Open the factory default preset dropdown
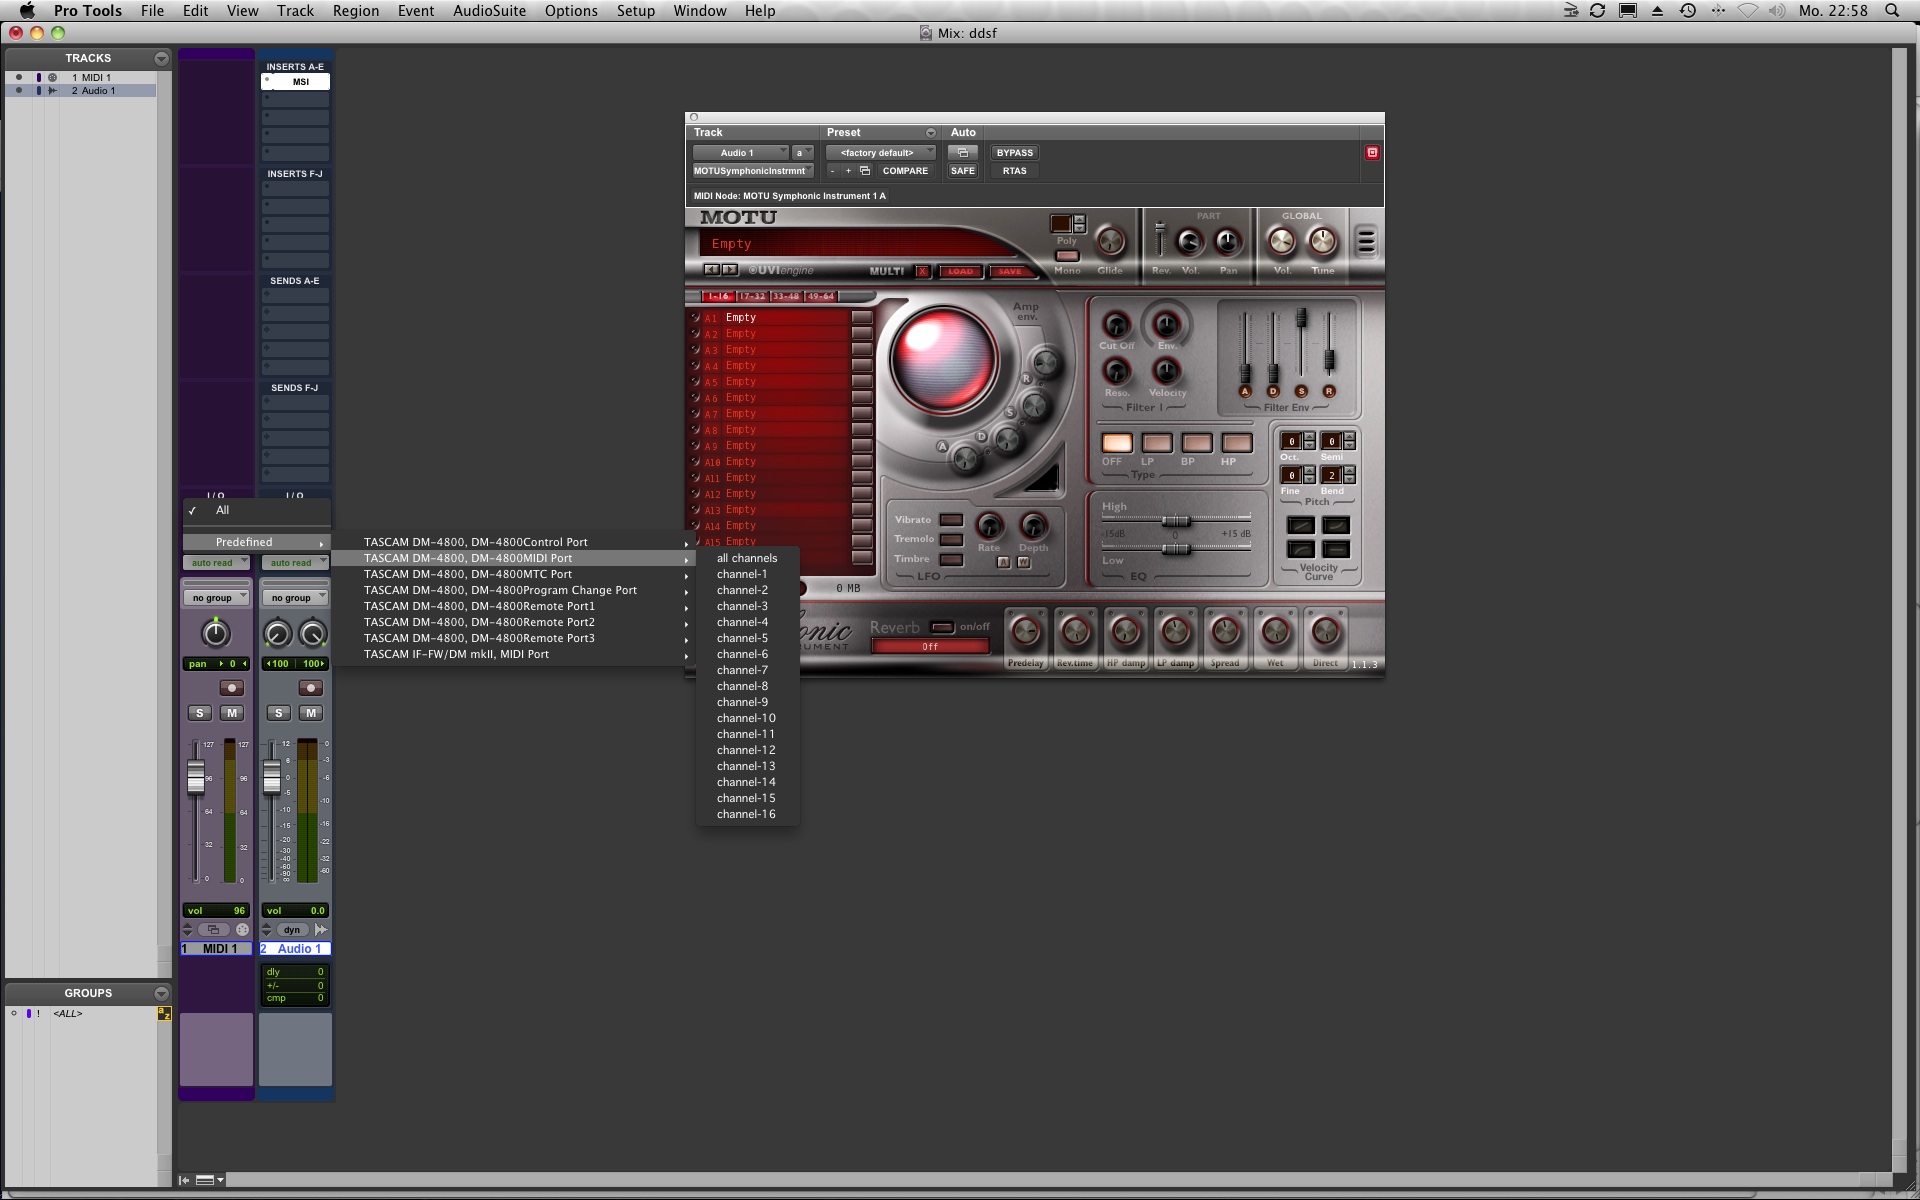 click(x=881, y=153)
